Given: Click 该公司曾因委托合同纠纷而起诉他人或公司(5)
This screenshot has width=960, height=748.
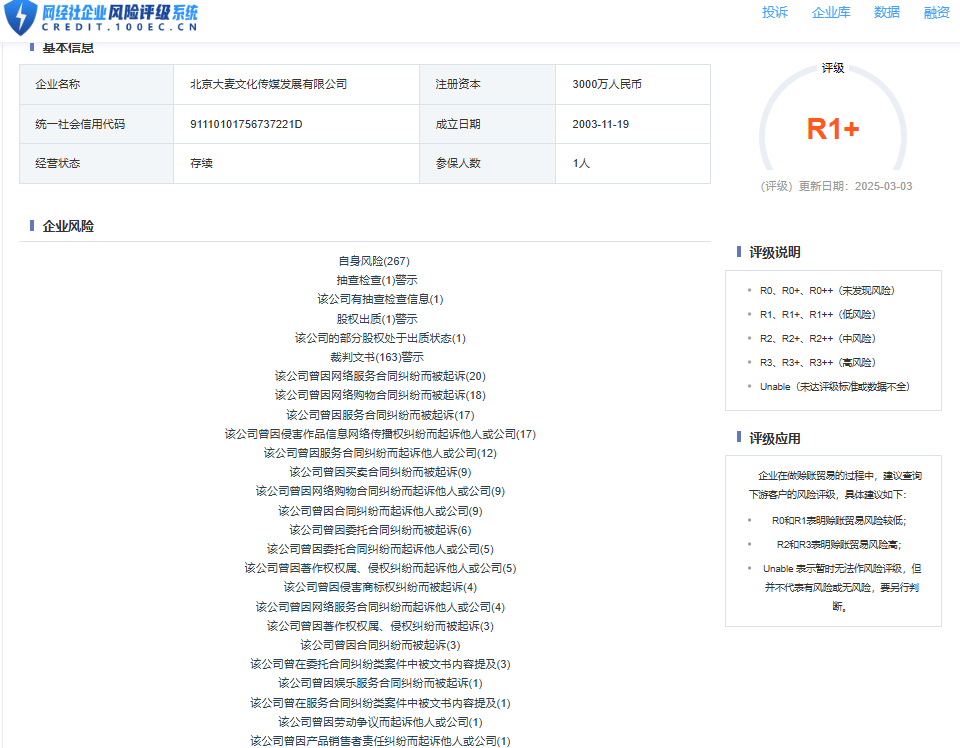Looking at the screenshot, I should (x=380, y=550).
